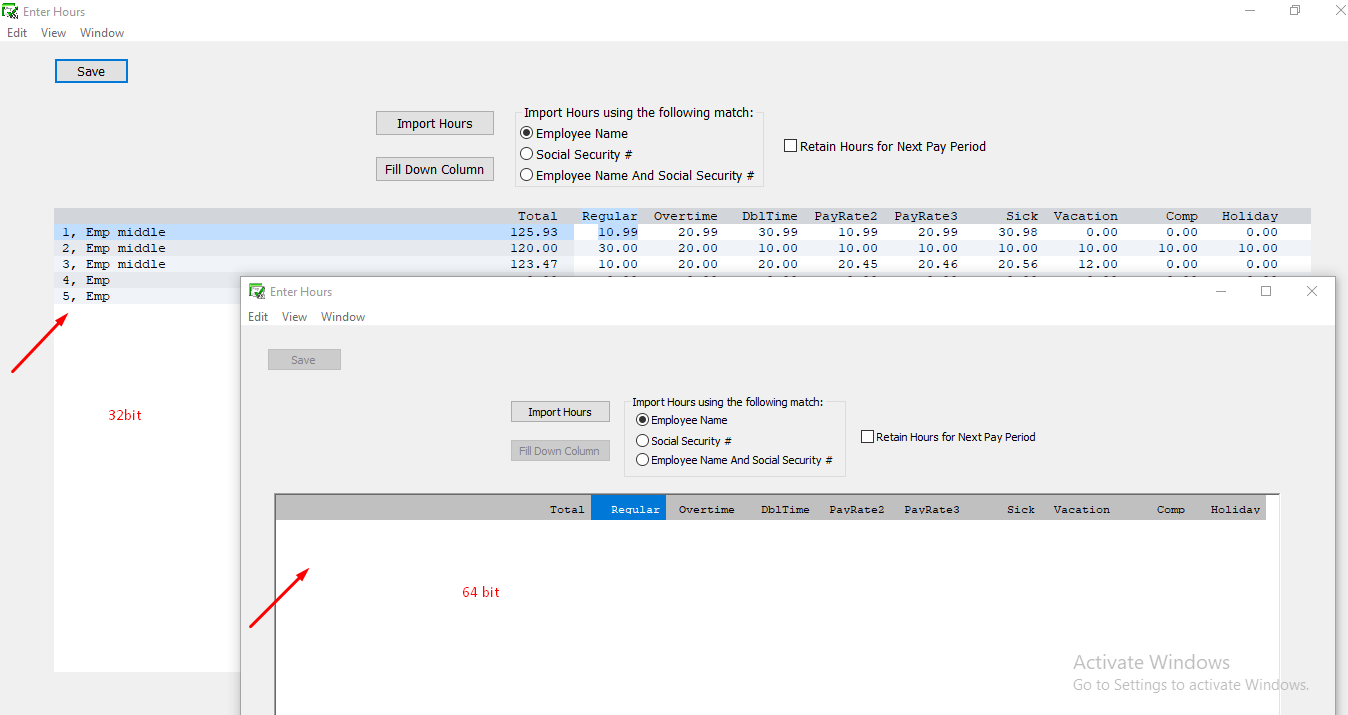Click the selected Regular cell 10.99 in row 1
1348x715 pixels.
coord(617,232)
